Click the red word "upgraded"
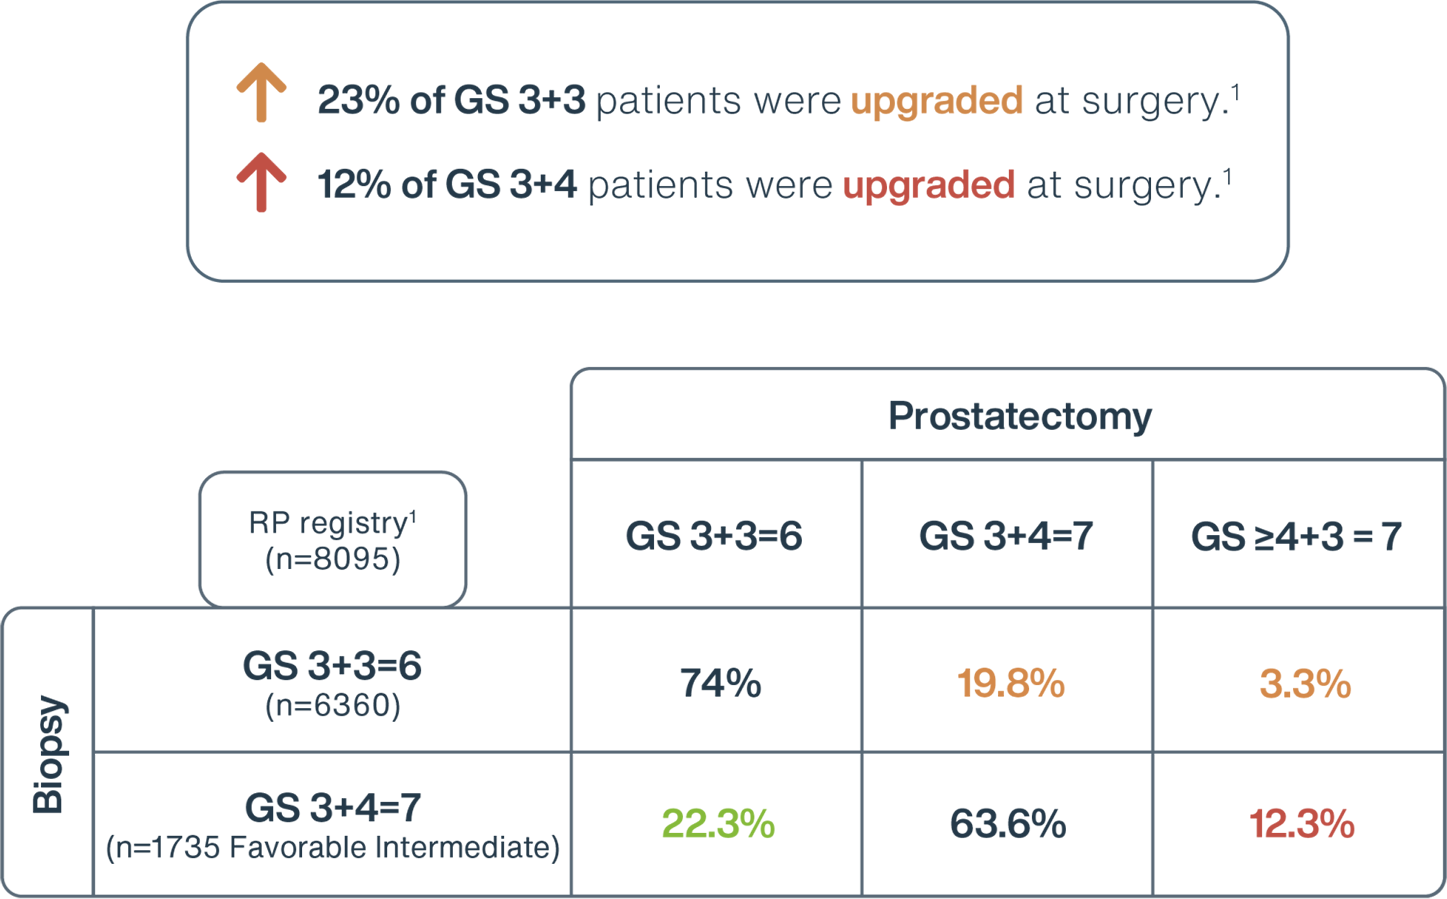This screenshot has height=899, width=1447. coord(928,186)
